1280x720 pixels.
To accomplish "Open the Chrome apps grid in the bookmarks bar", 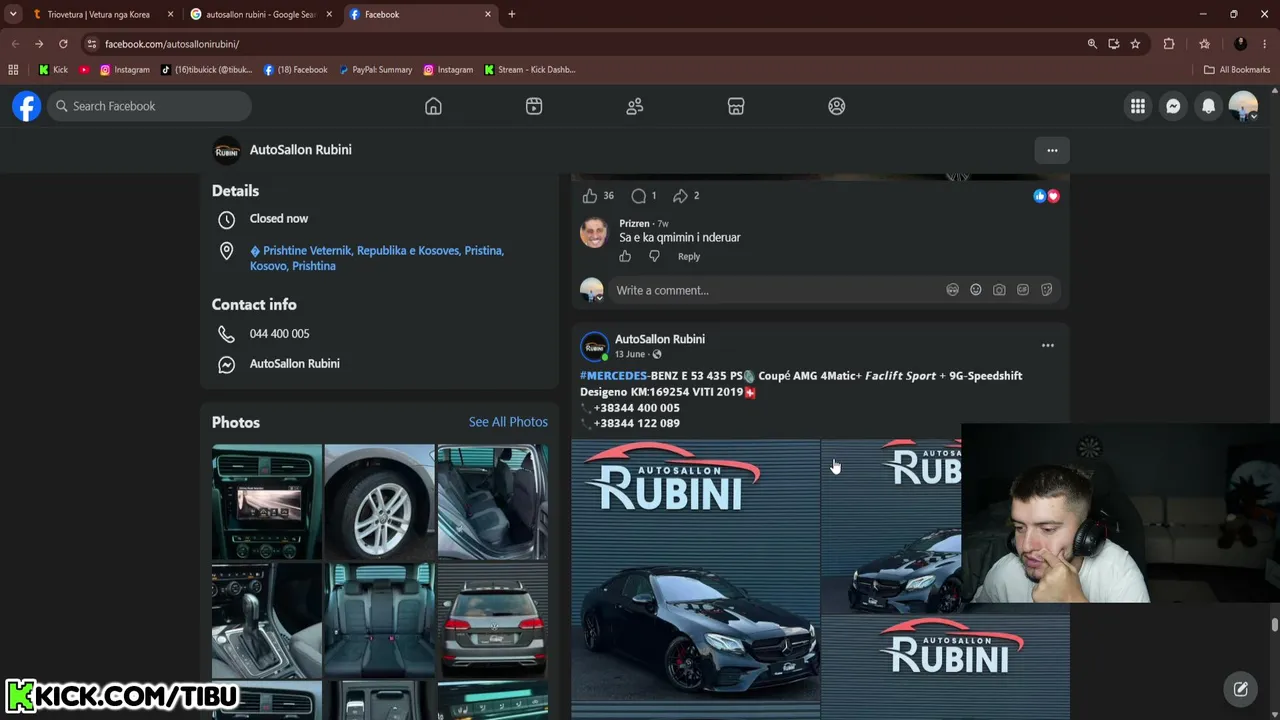I will pyautogui.click(x=13, y=70).
